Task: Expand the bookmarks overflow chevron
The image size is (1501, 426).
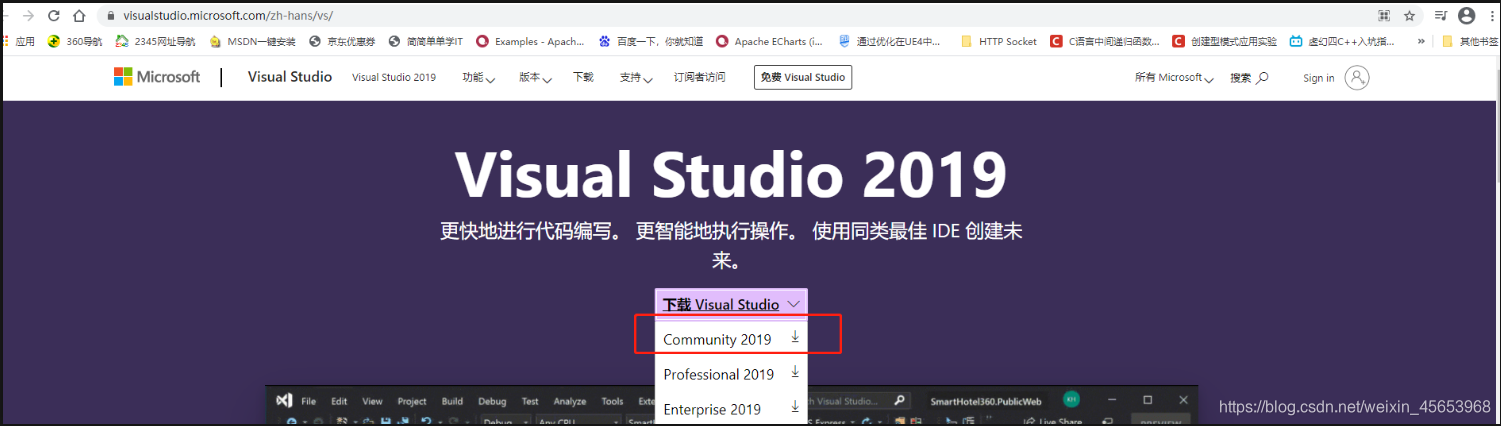Action: (1421, 42)
